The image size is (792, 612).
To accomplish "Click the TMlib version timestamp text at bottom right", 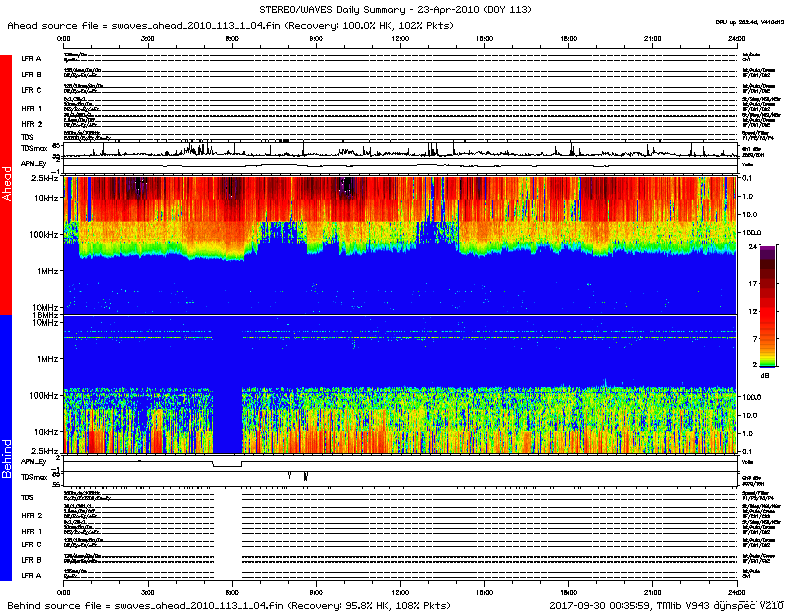I will [666, 606].
